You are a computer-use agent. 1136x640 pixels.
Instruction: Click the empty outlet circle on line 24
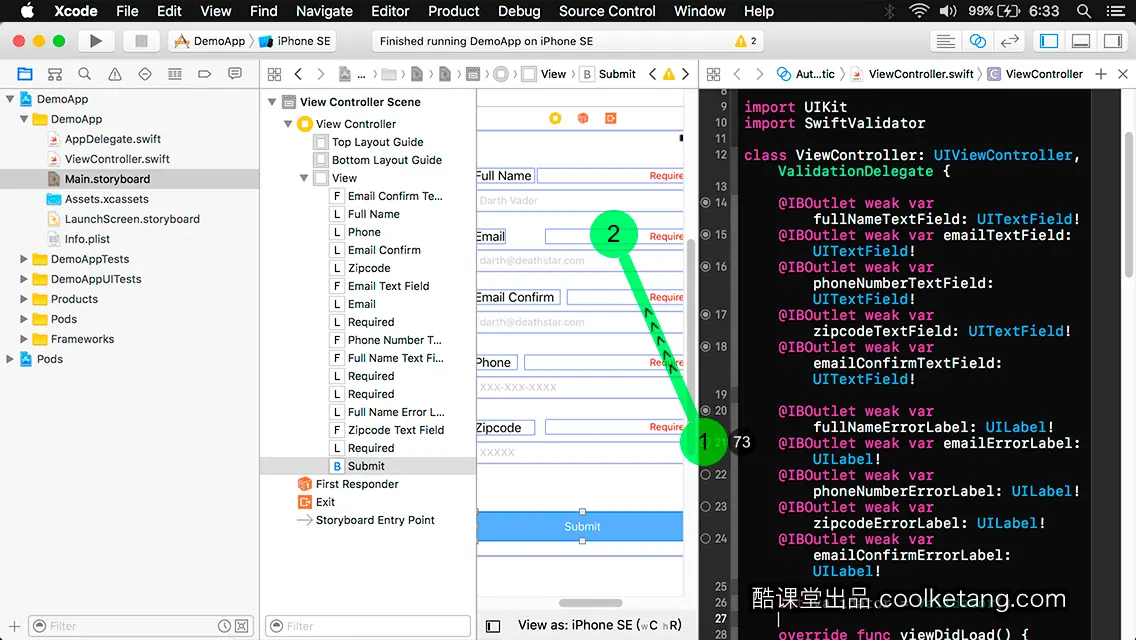[706, 539]
